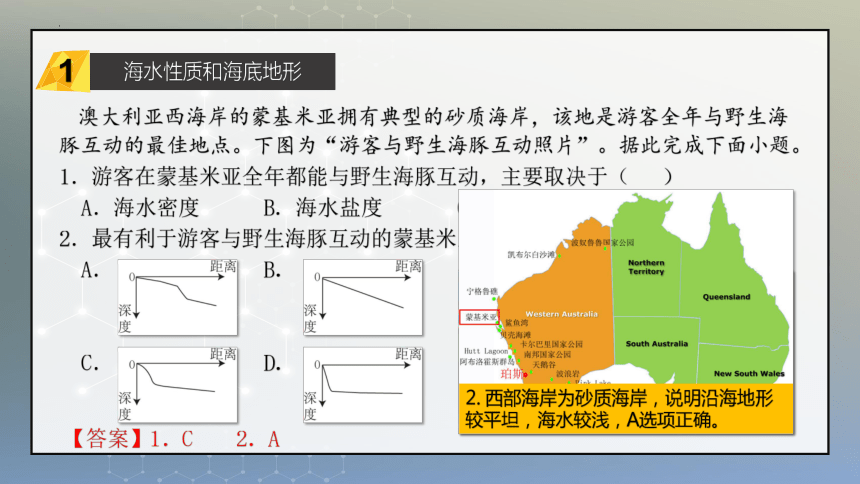Click the 波奴鲁鲁国家公园 map label

tap(602, 243)
